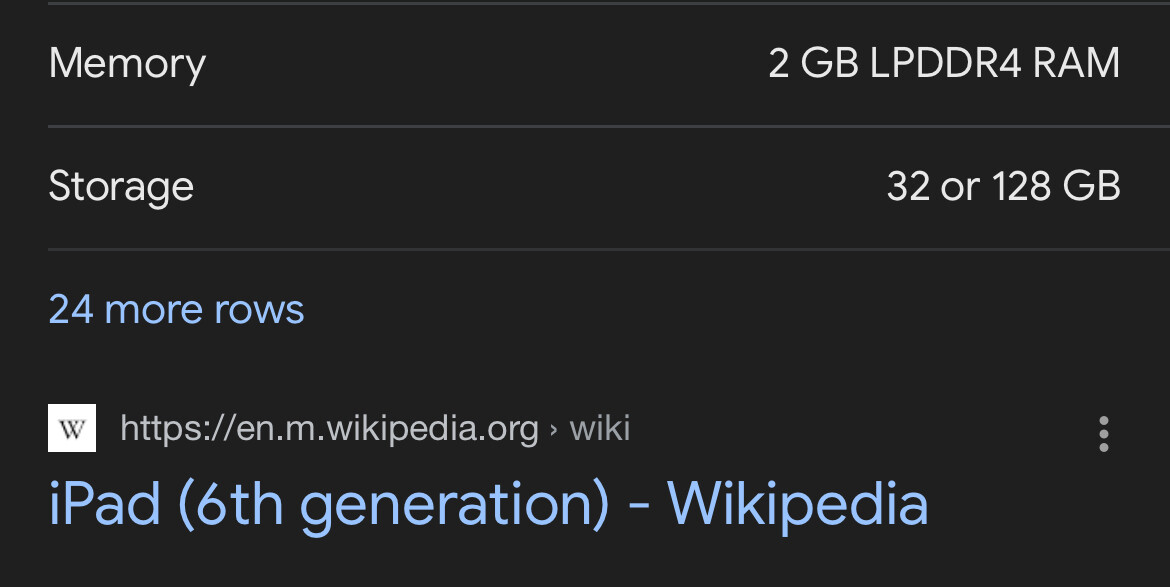The width and height of the screenshot is (1170, 587).
Task: Click the en.m.wikipedia.org URL text
Action: [x=330, y=429]
